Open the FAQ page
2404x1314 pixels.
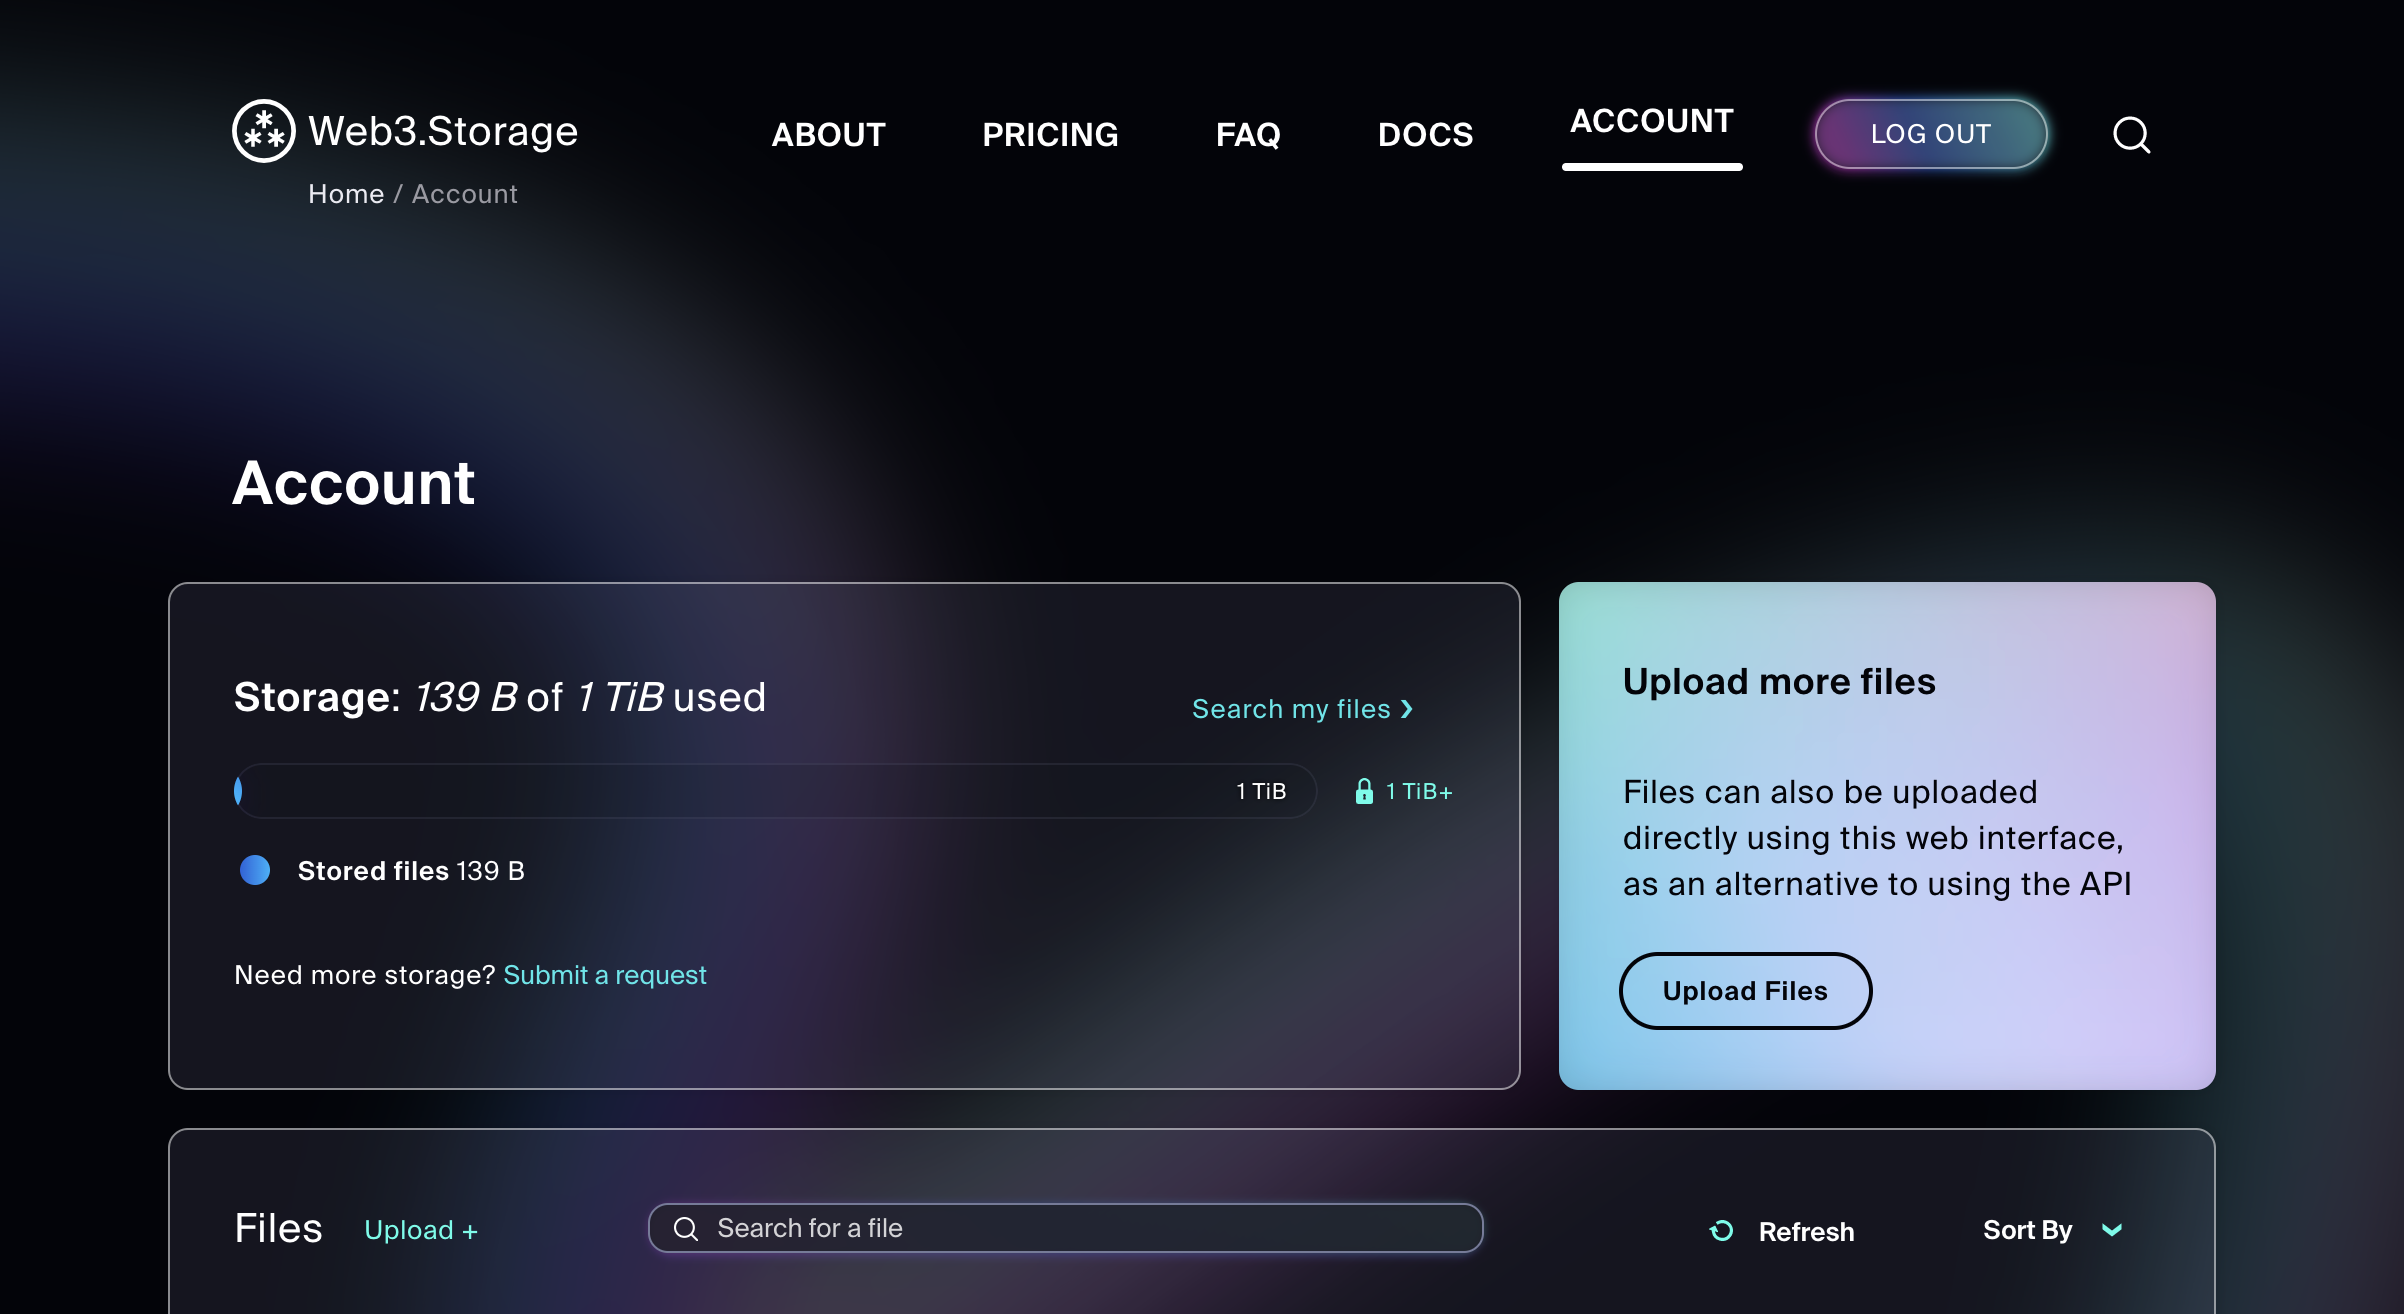(1247, 134)
